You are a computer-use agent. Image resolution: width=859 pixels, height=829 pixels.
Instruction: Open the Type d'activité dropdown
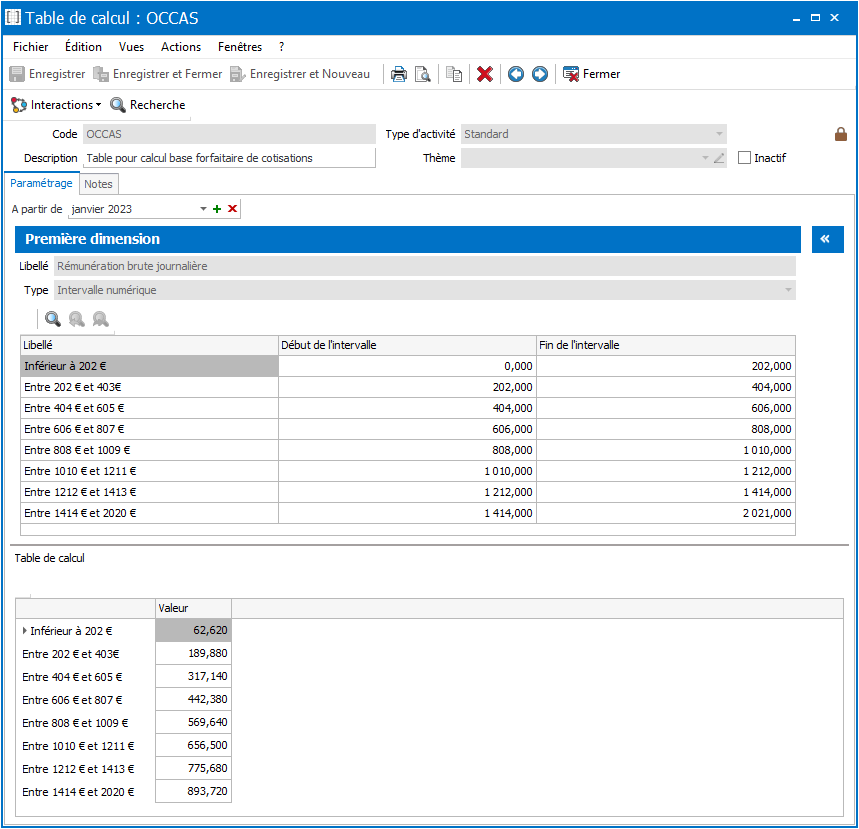coord(719,134)
